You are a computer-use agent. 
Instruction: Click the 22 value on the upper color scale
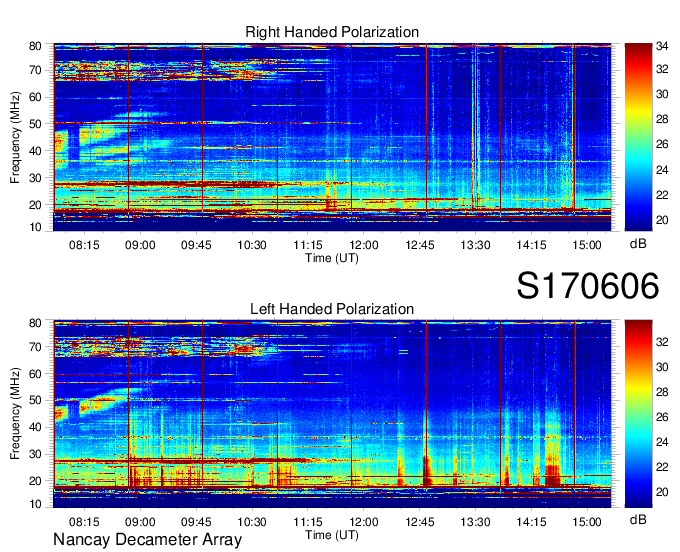pos(662,195)
